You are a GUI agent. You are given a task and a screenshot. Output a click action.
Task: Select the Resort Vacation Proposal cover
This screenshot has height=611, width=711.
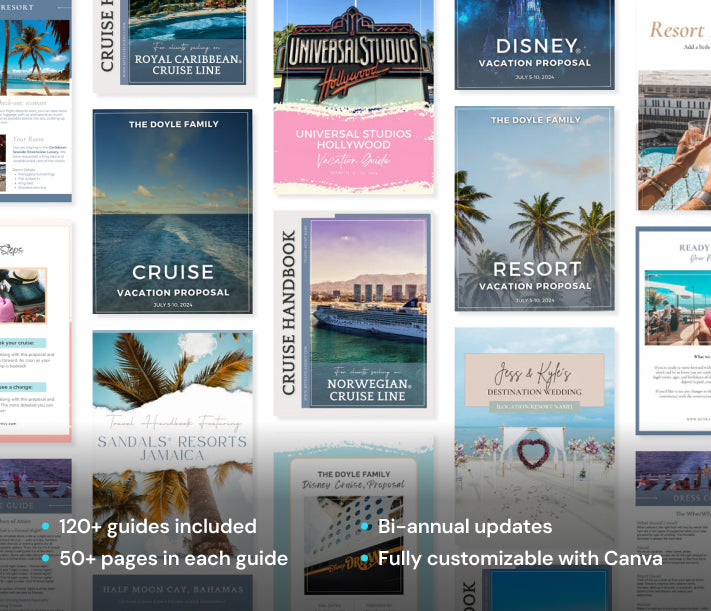[534, 209]
